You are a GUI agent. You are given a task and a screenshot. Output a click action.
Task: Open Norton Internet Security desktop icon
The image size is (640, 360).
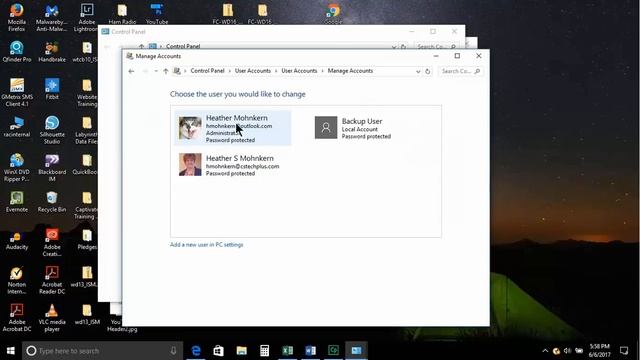17,280
